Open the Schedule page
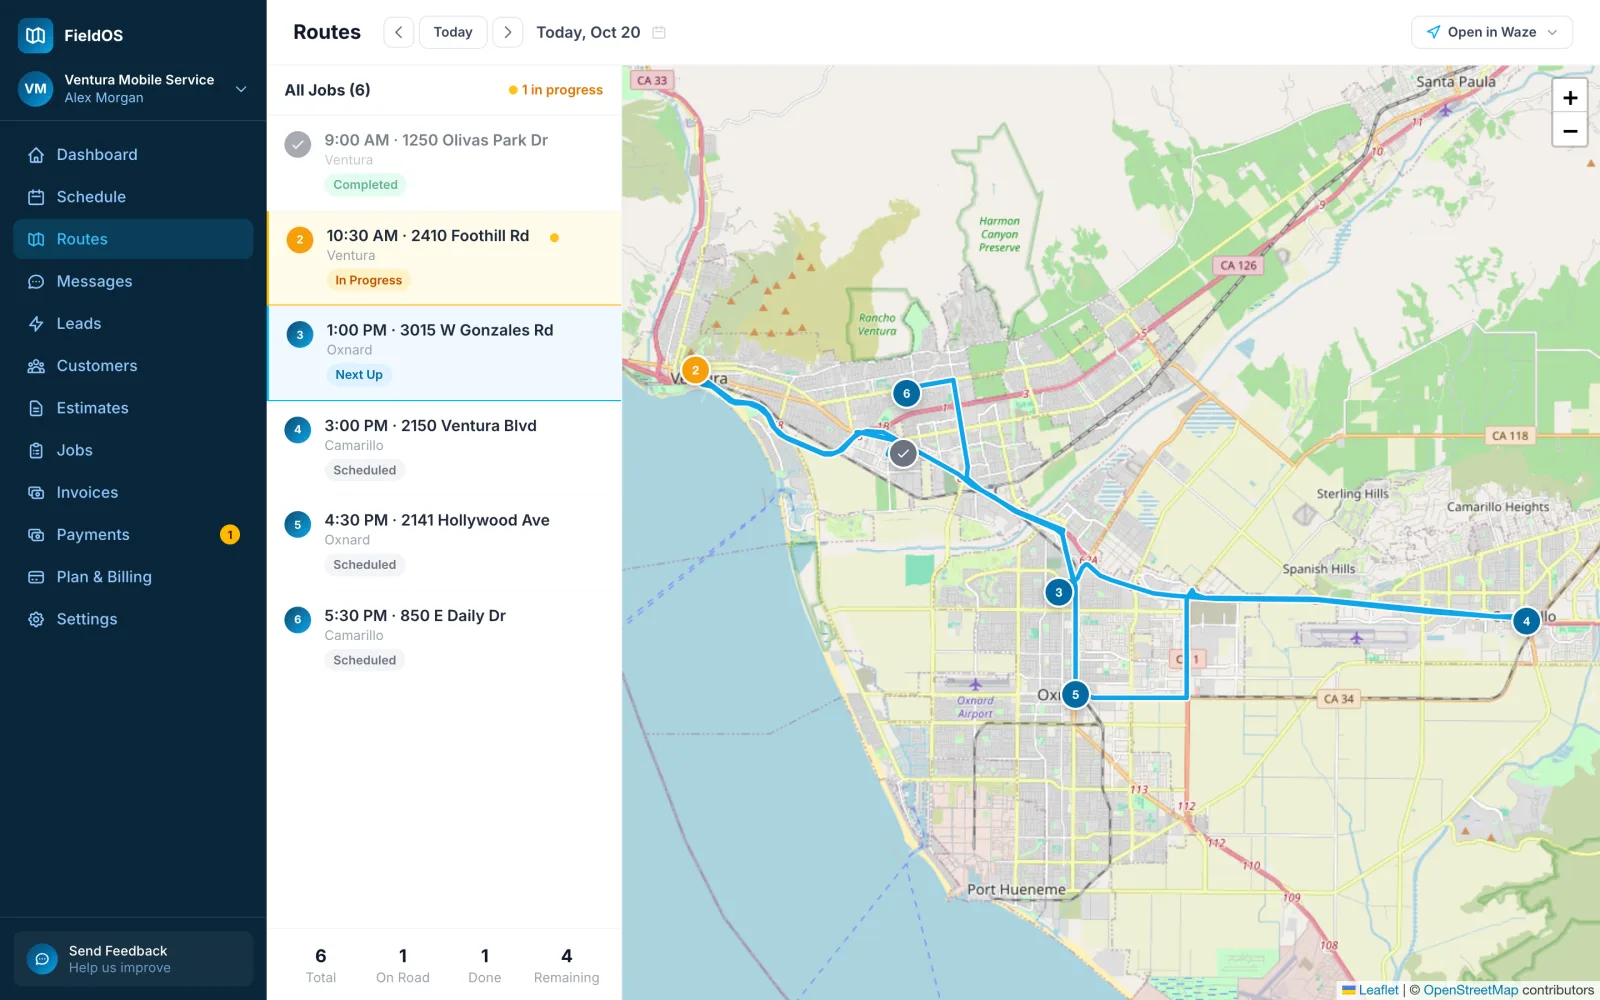 coord(133,197)
